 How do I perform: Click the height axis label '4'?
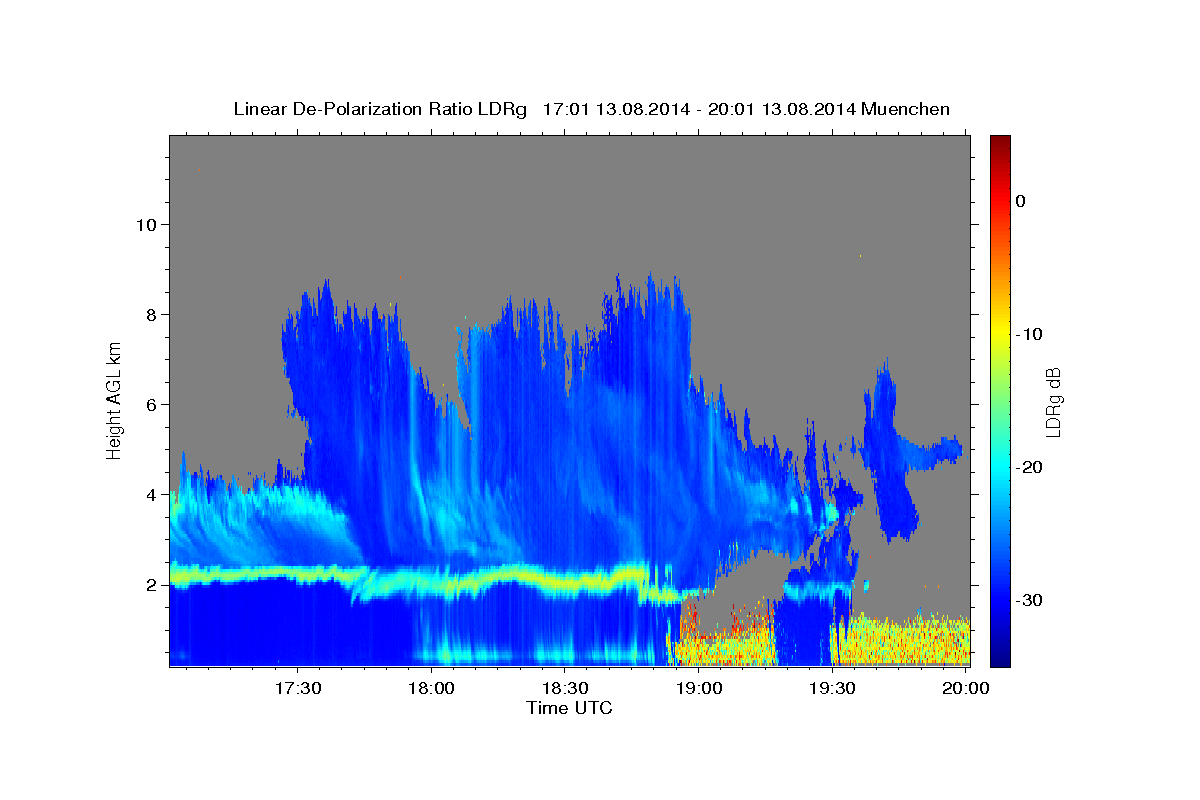[x=151, y=494]
